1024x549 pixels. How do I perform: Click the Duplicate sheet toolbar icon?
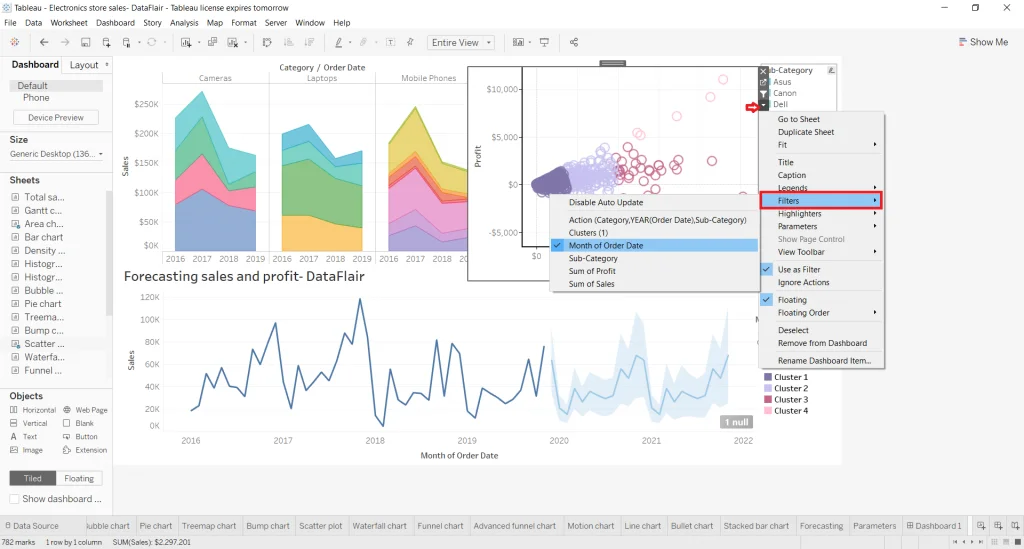(212, 42)
